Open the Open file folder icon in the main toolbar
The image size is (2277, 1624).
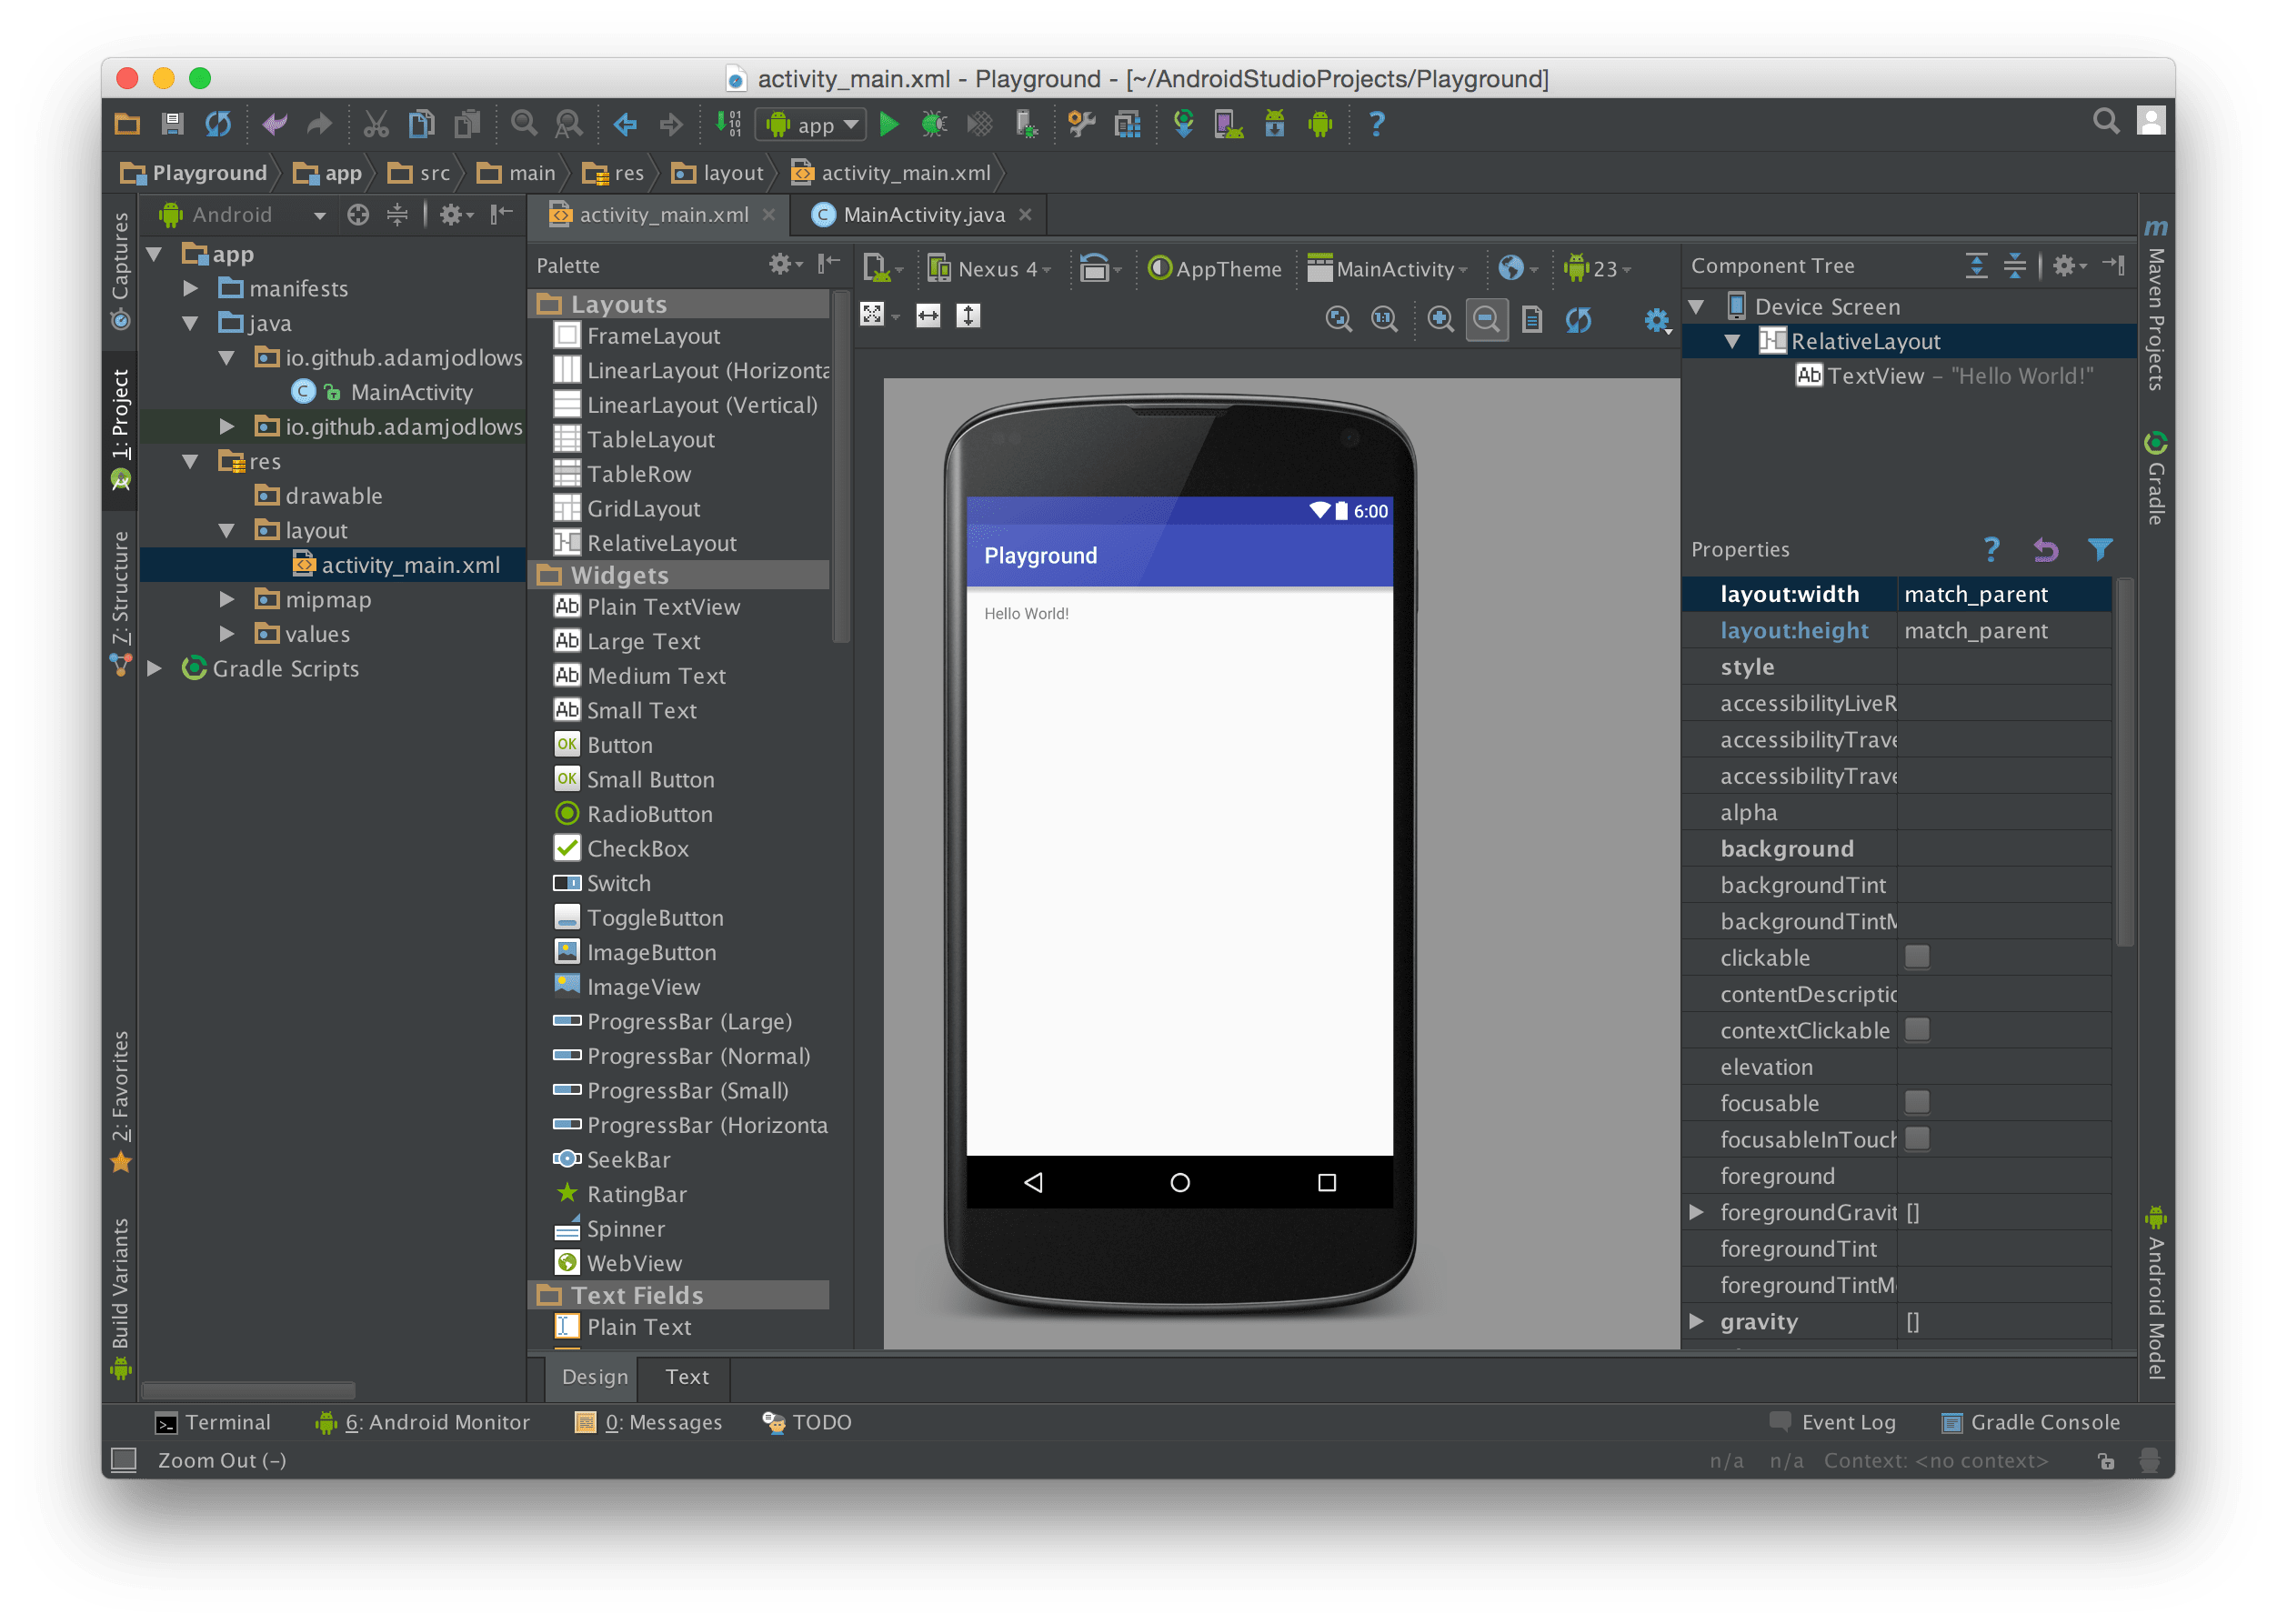(127, 124)
